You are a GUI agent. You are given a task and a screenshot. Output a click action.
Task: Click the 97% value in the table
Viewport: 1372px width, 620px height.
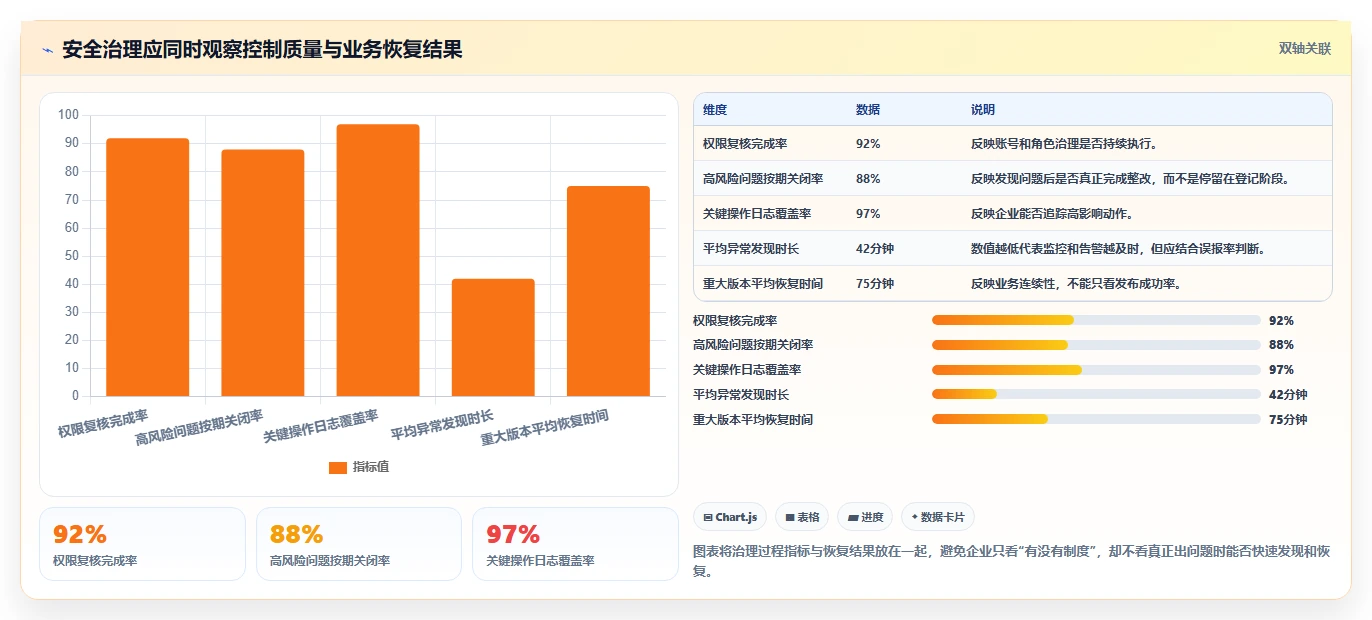pos(868,213)
